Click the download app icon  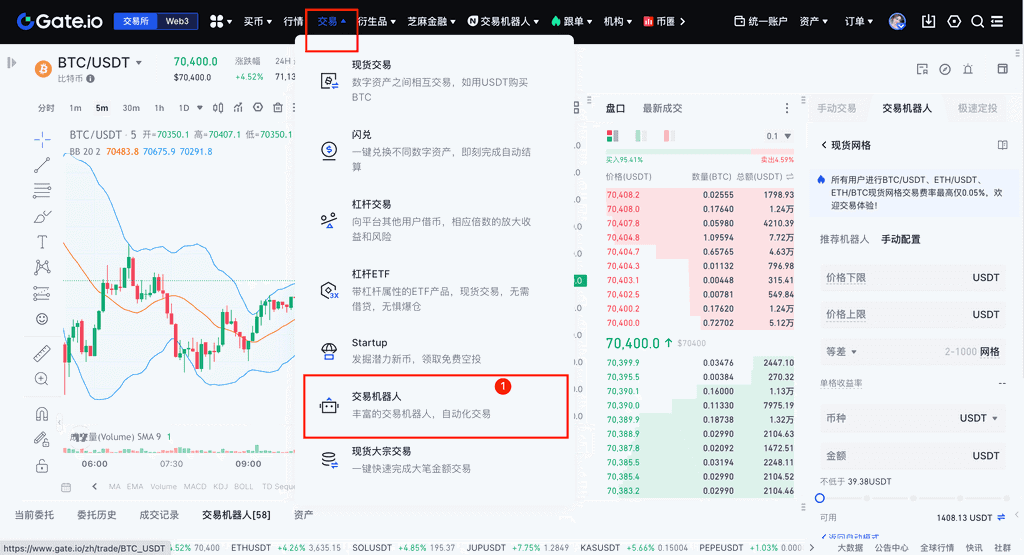[928, 21]
